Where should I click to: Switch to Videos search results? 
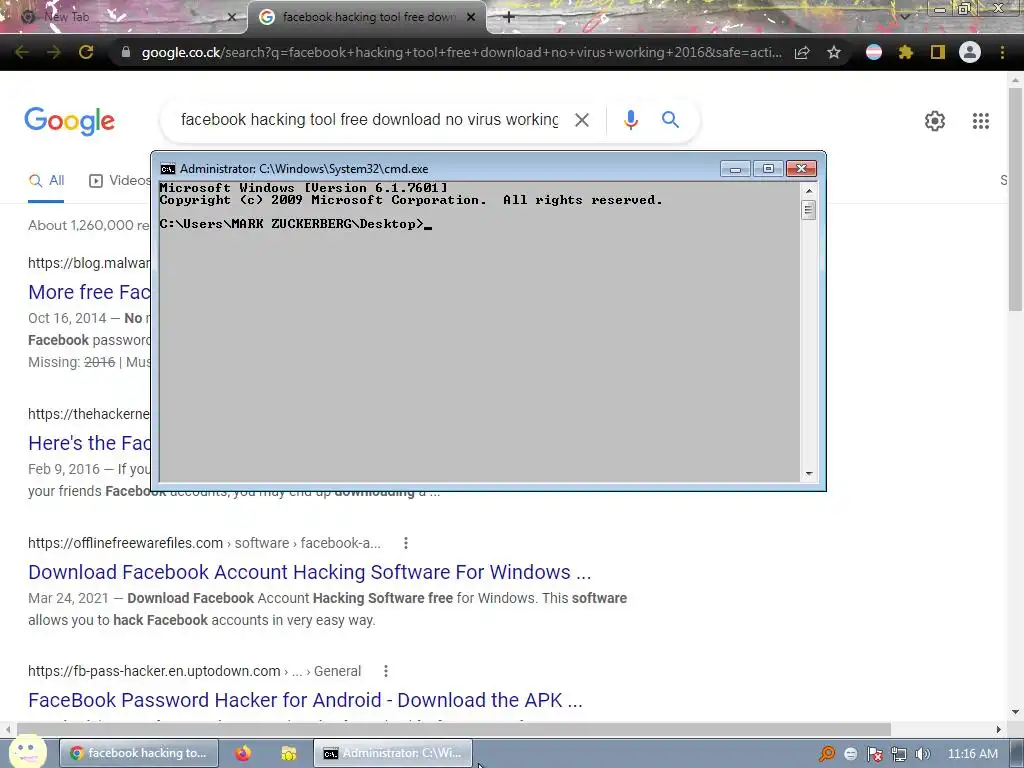coord(120,181)
